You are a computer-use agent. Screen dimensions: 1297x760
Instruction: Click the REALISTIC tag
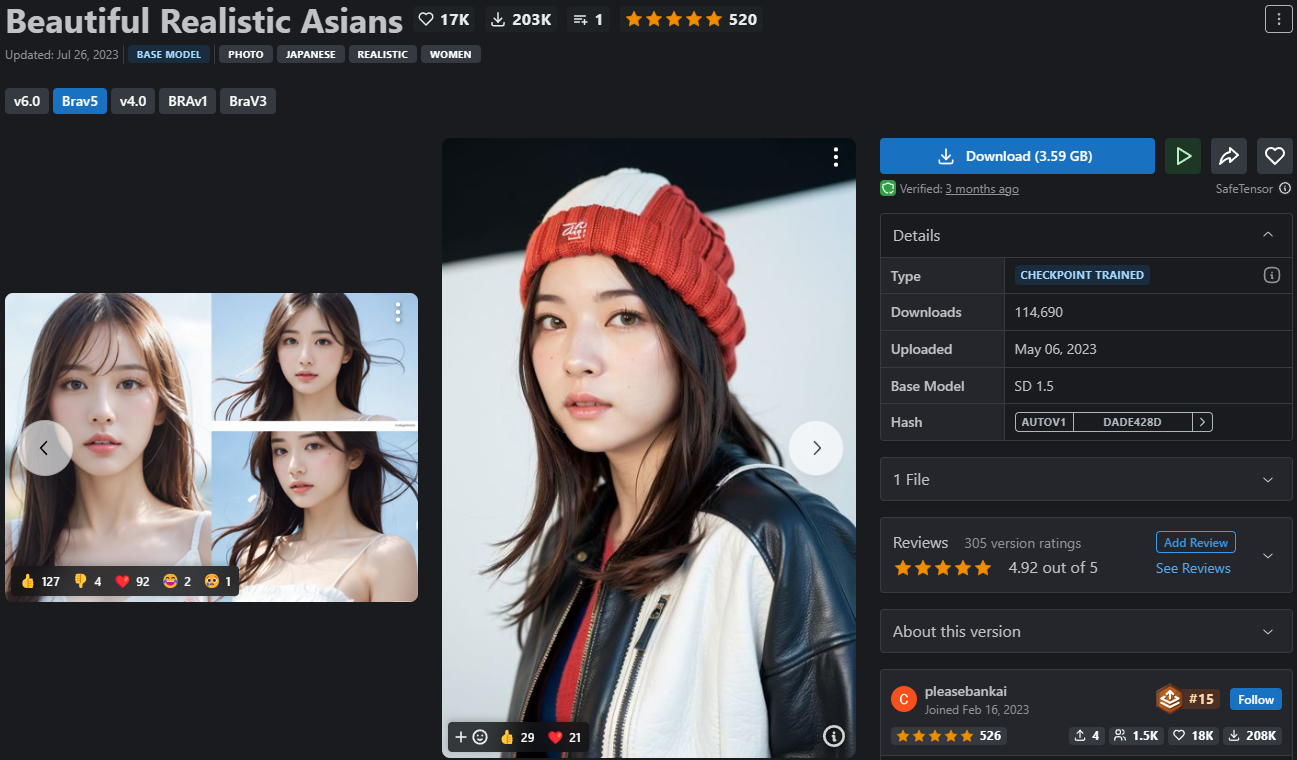coord(383,54)
